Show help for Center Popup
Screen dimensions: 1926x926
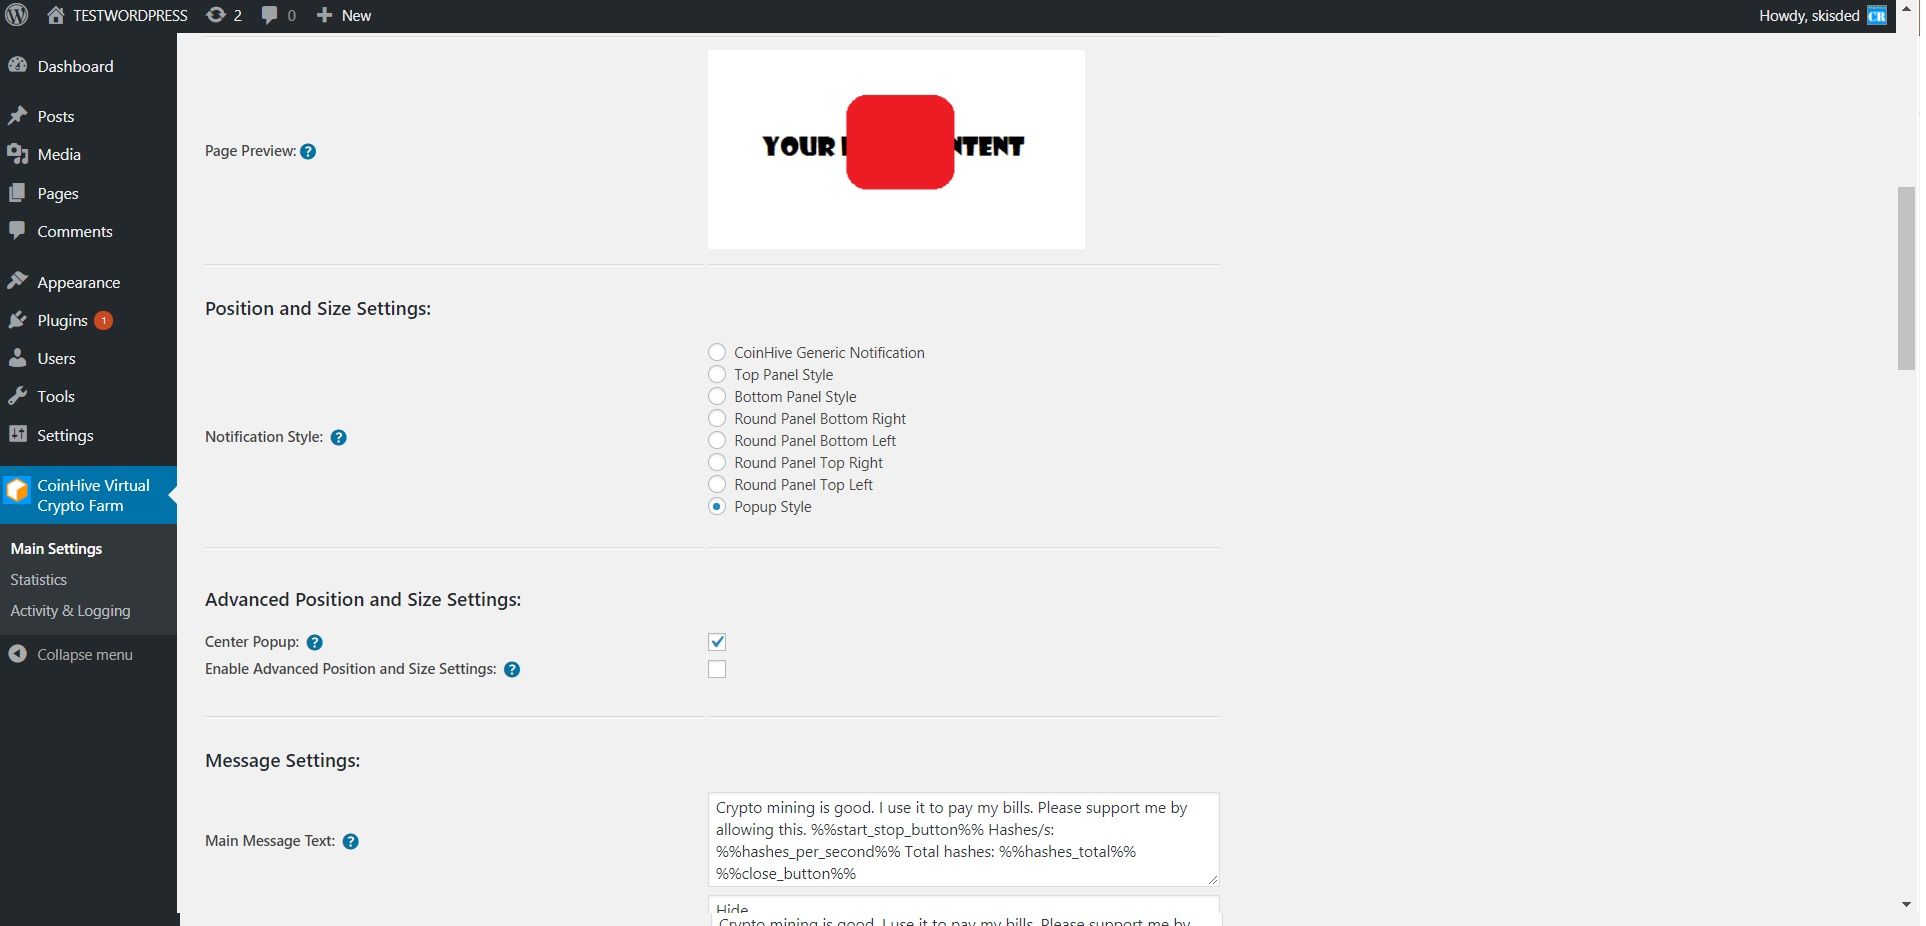tap(315, 642)
